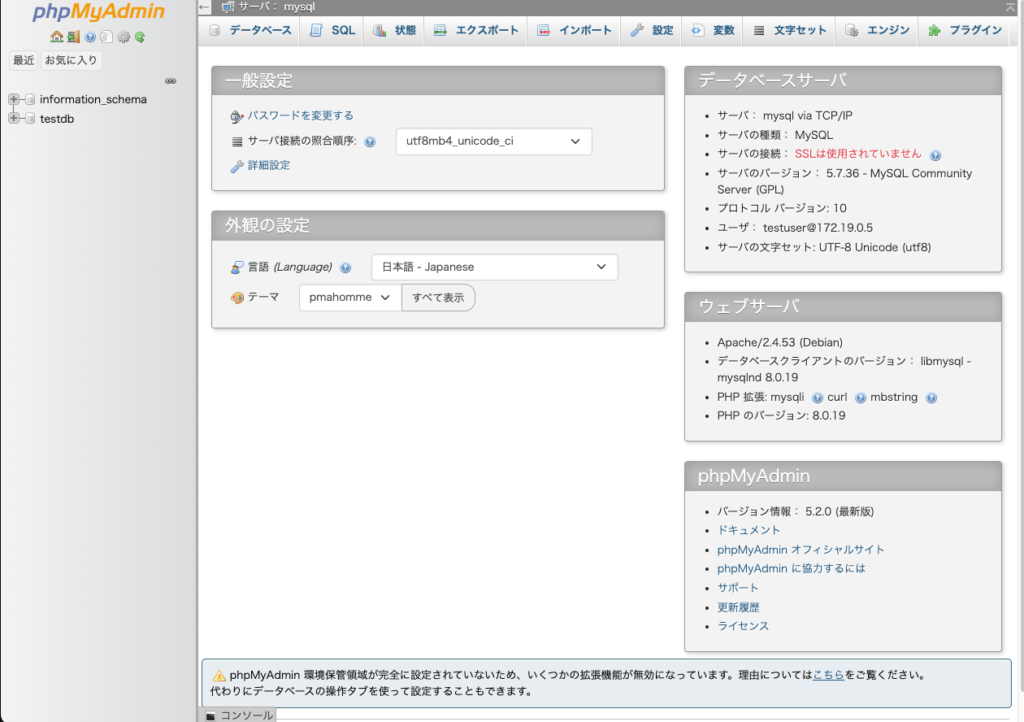Click the ウェブサーバ panel header
This screenshot has height=722, width=1024.
pos(843,307)
